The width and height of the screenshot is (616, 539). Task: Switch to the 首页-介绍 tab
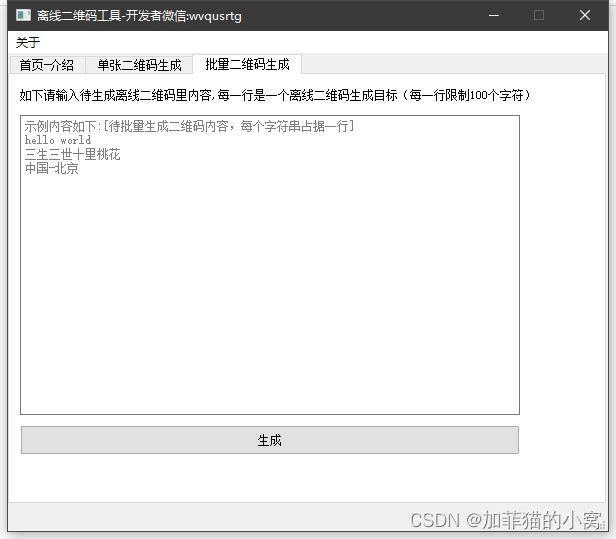point(47,65)
